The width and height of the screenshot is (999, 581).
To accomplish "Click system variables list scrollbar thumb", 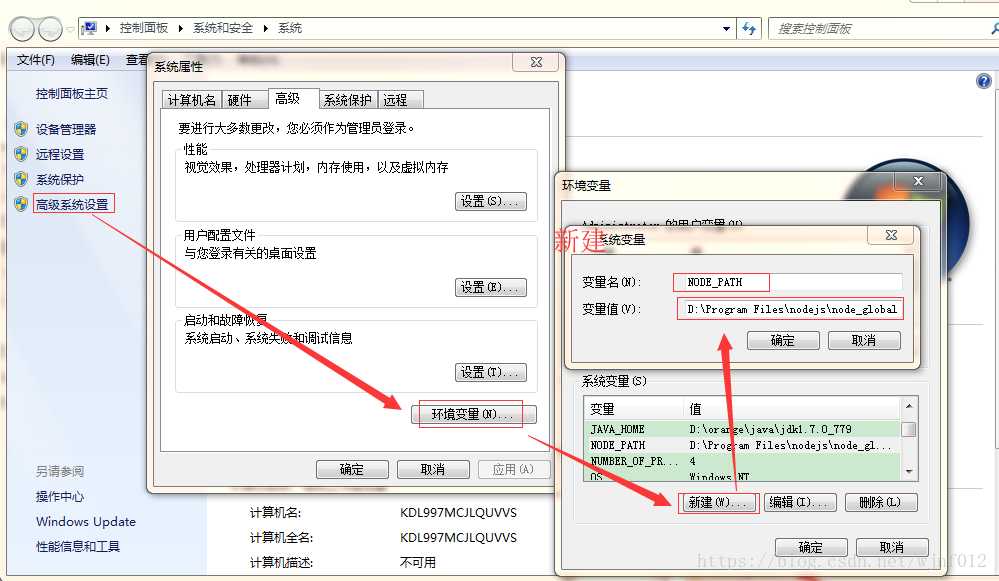I will (x=909, y=429).
